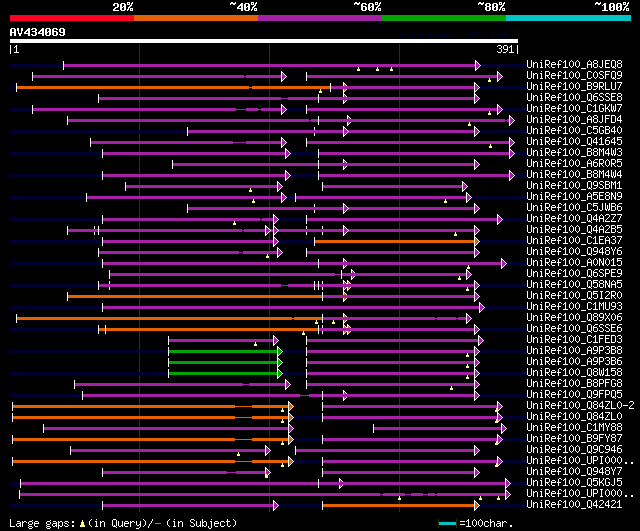Click the UniRef100_Q6SSE8 label
Viewport: 640px width, 531px height.
[x=574, y=97]
